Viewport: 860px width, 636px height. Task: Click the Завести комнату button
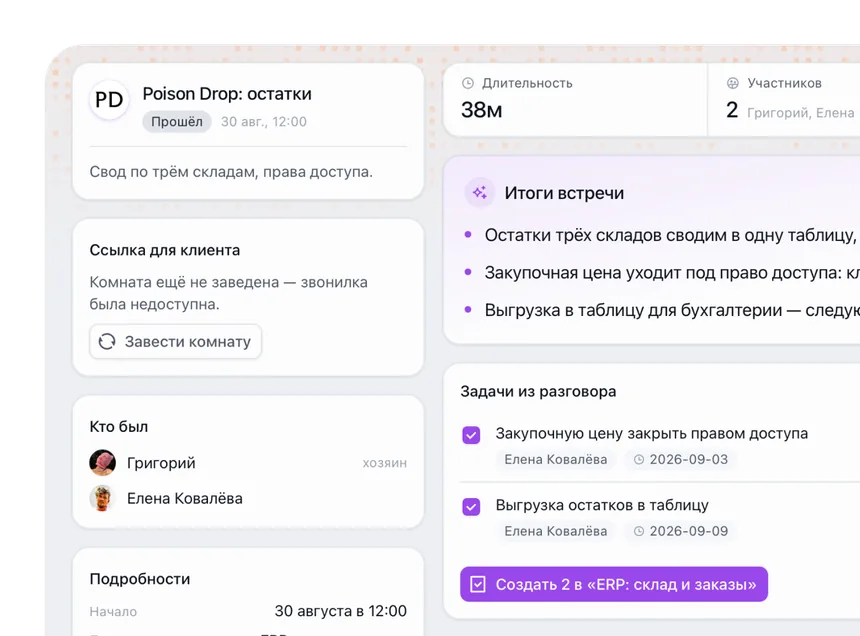coord(176,342)
